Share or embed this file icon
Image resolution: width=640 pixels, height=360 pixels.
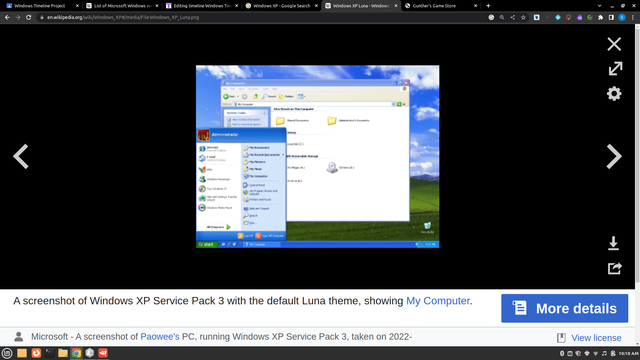(x=614, y=268)
